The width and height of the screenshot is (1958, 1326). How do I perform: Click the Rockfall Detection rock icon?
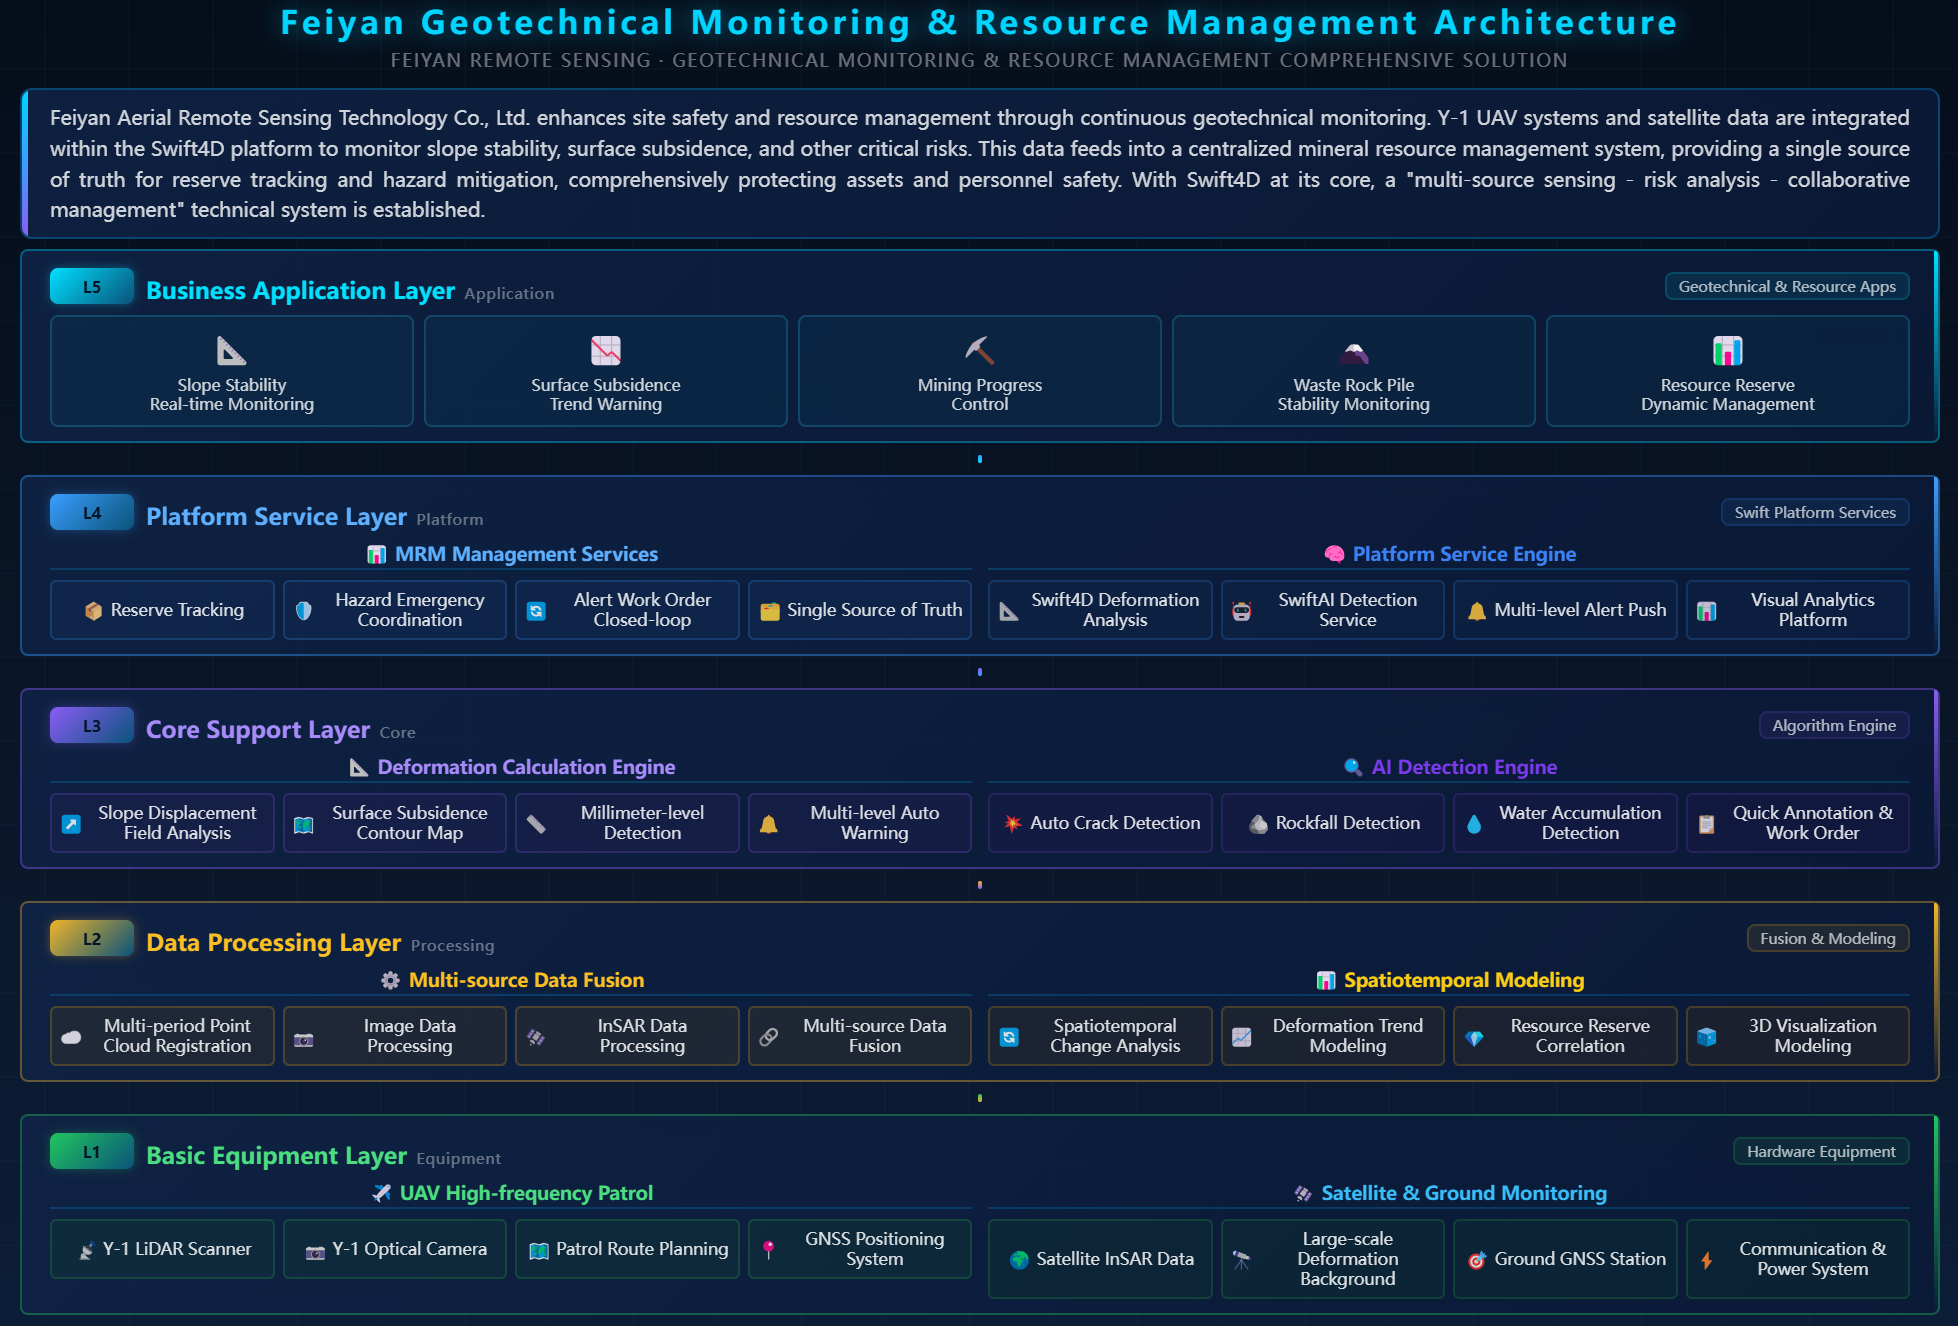[1259, 824]
